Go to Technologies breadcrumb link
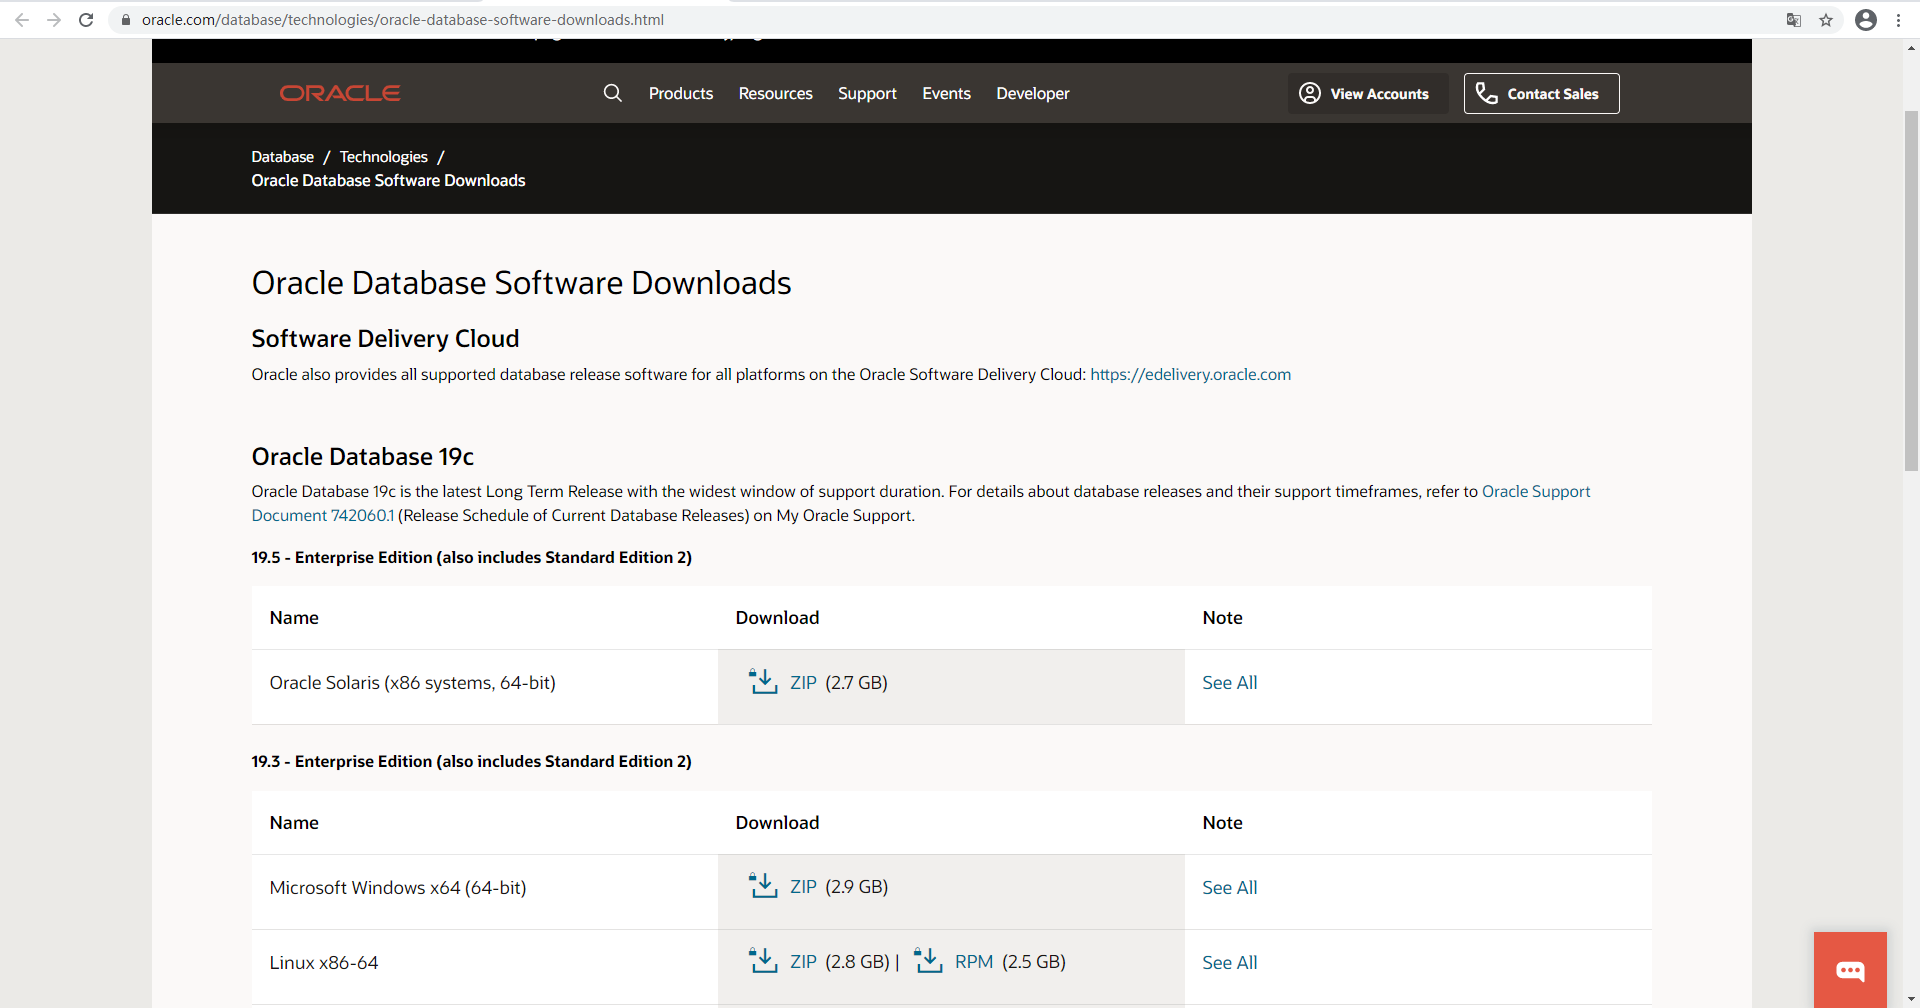This screenshot has width=1920, height=1008. click(x=383, y=157)
